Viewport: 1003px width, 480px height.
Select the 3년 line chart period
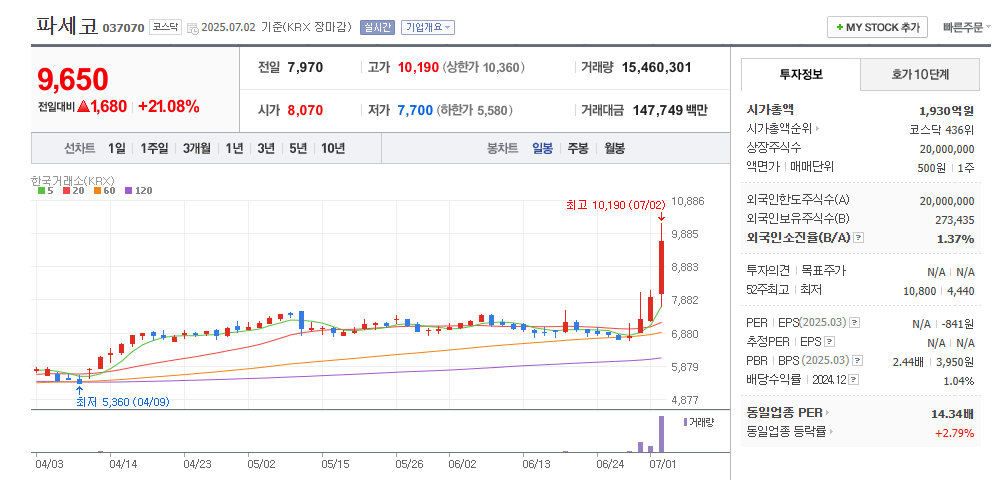click(266, 148)
